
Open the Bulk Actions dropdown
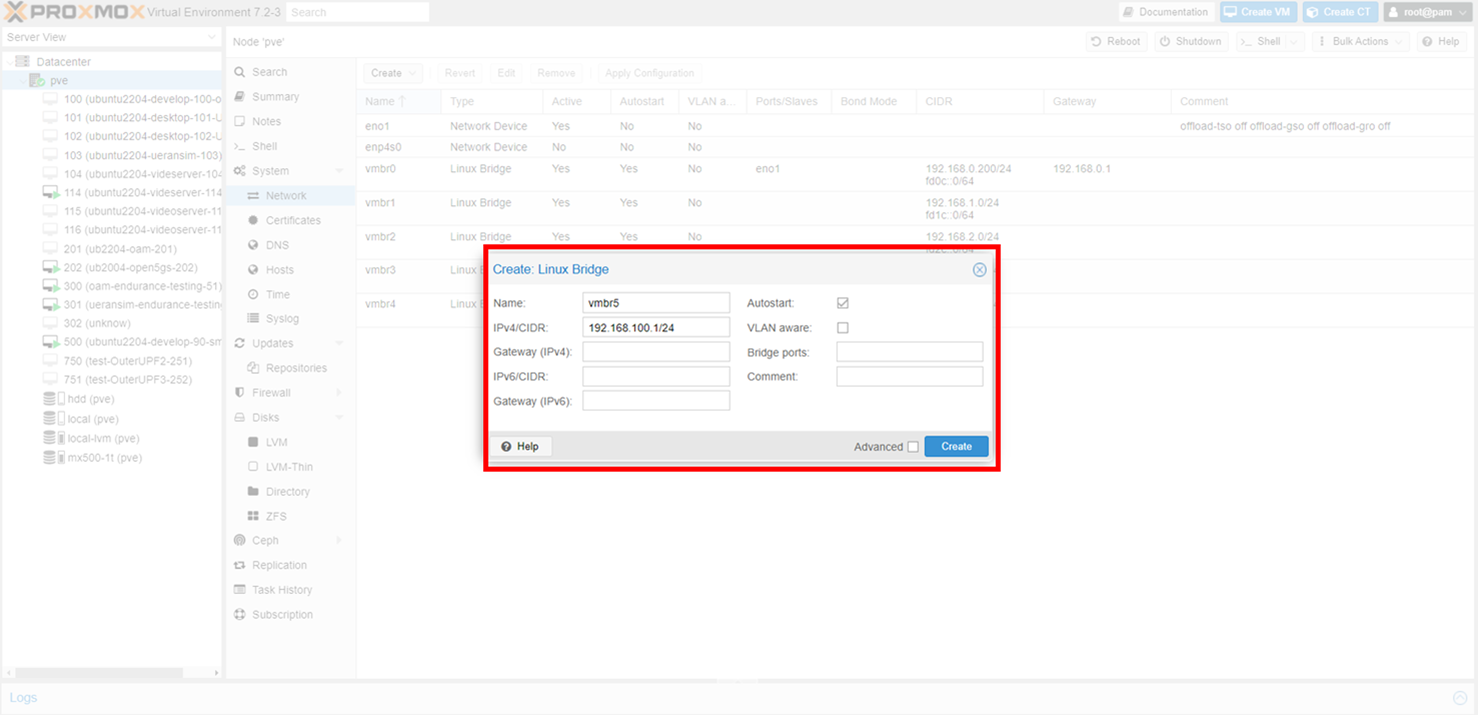[x=1360, y=42]
